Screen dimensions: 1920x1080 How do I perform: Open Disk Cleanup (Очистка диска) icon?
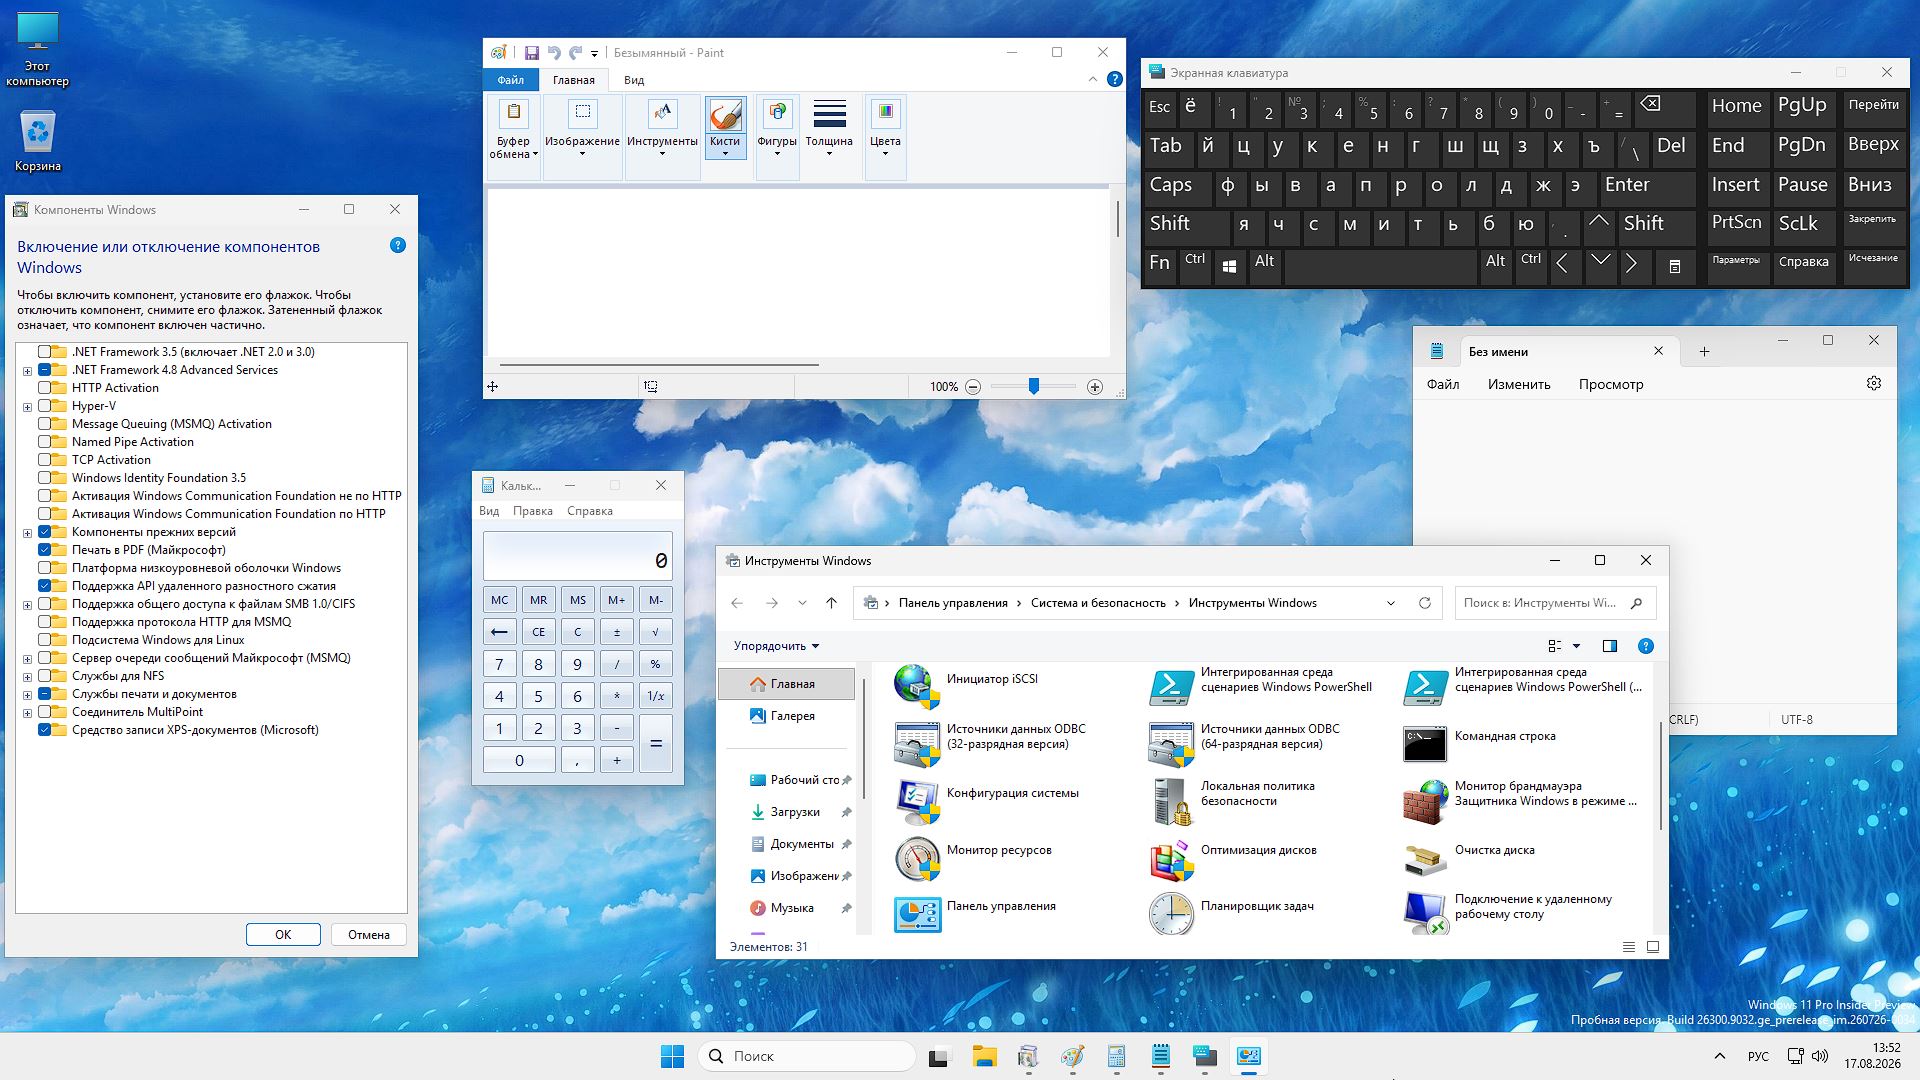tap(1425, 857)
